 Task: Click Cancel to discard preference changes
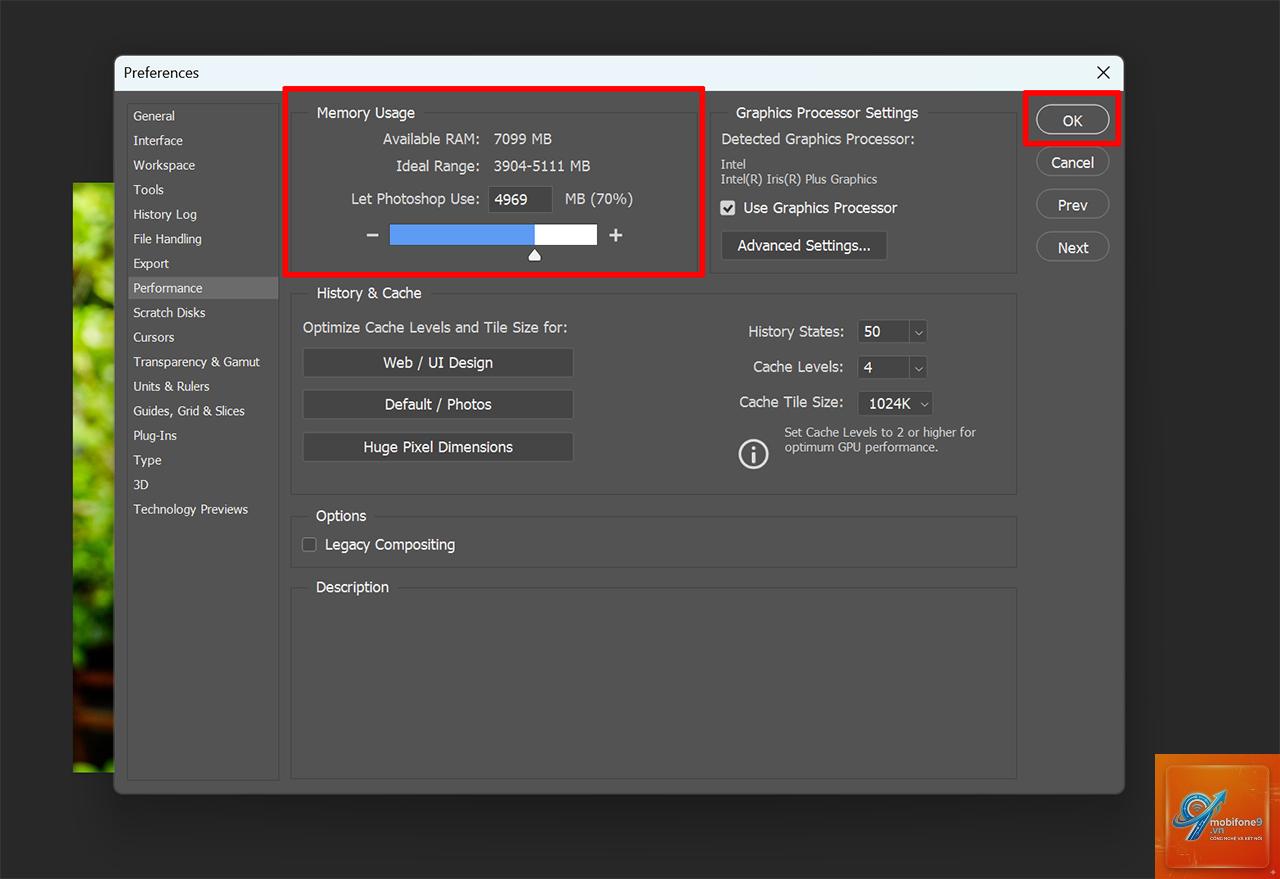click(x=1073, y=162)
